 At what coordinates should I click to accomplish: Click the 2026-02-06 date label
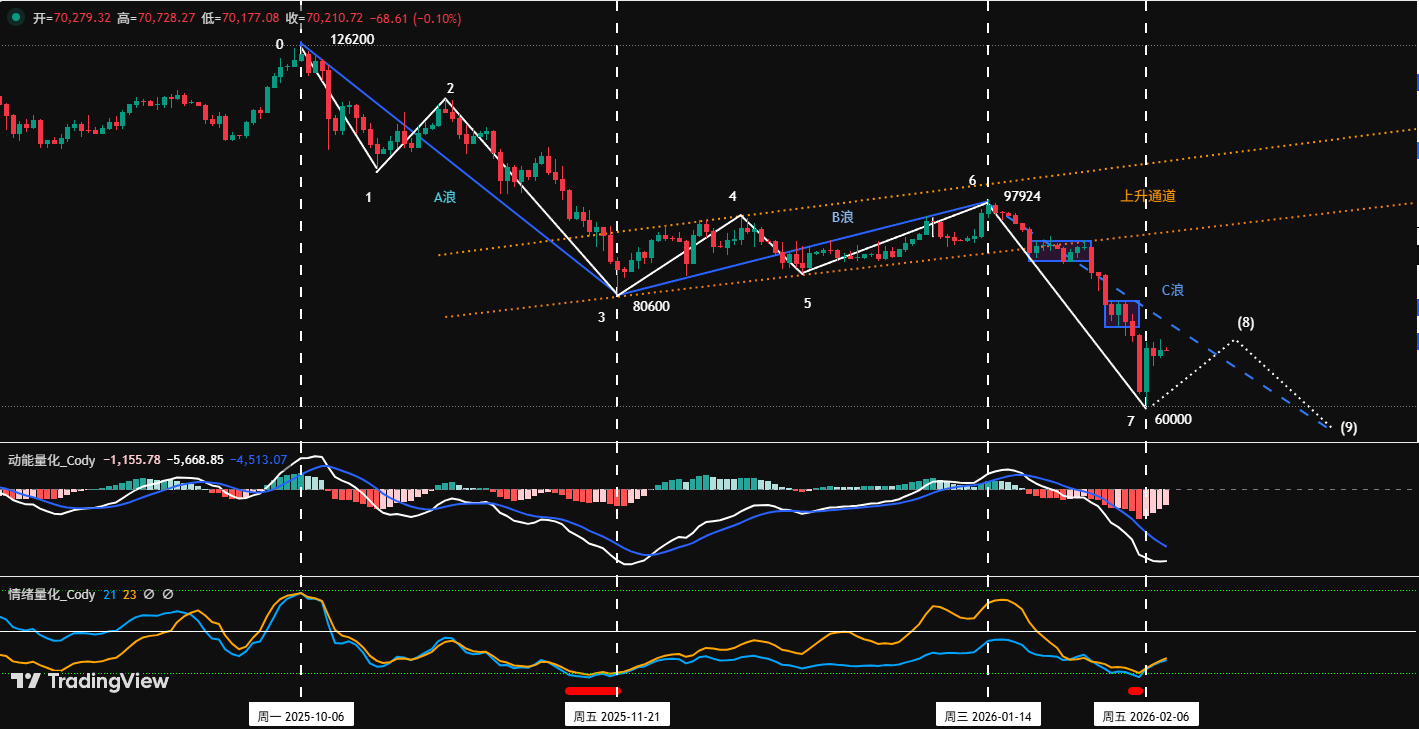(x=1146, y=716)
